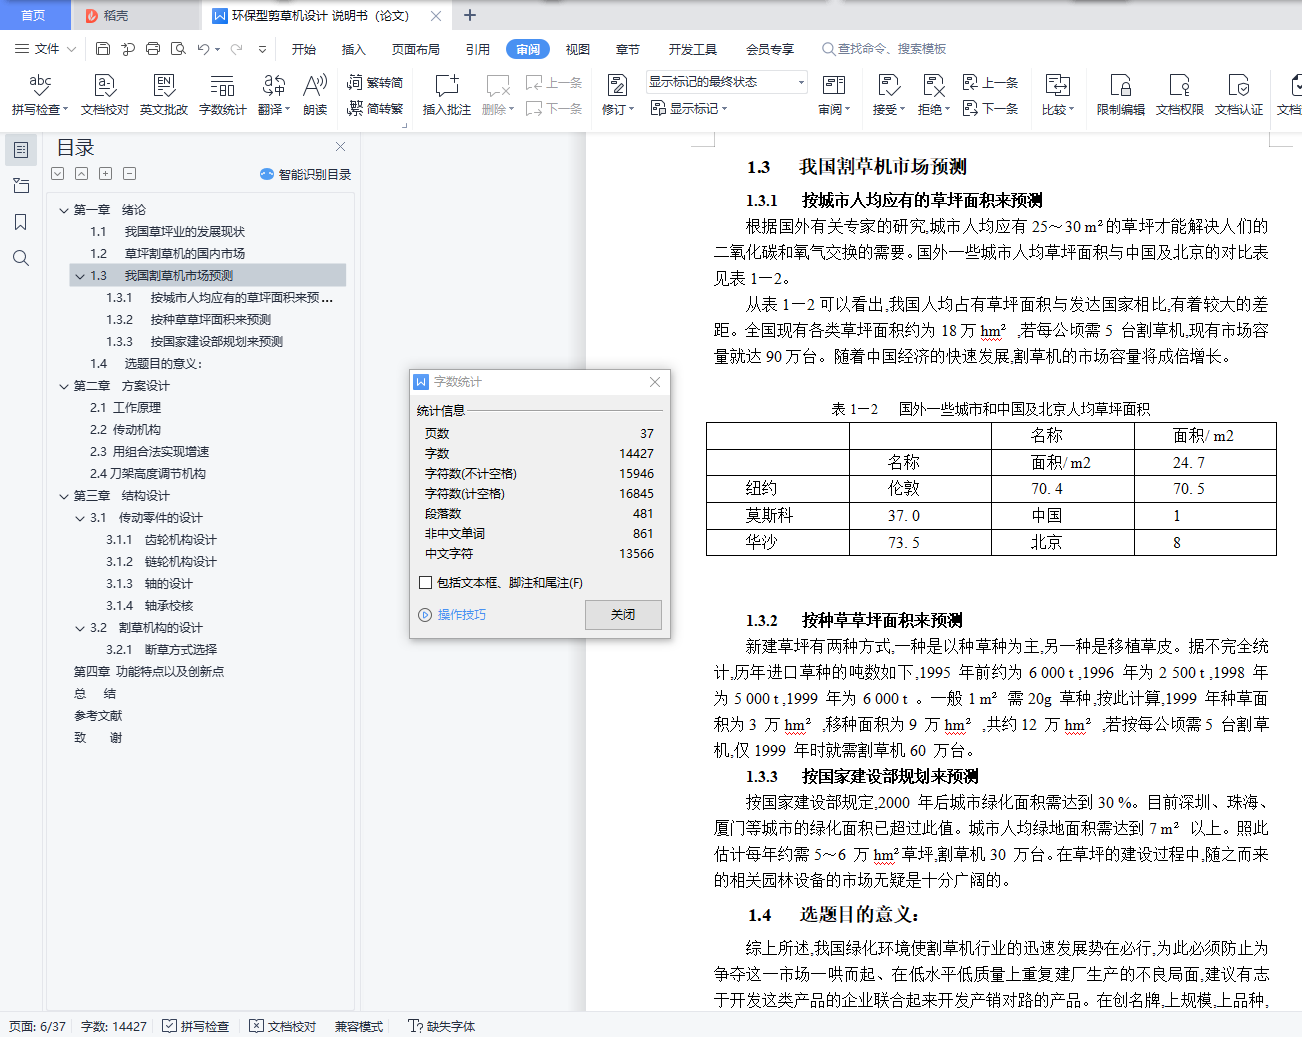Go to next revision 下一条 beside 拒绝
Image resolution: width=1302 pixels, height=1037 pixels.
coord(990,108)
